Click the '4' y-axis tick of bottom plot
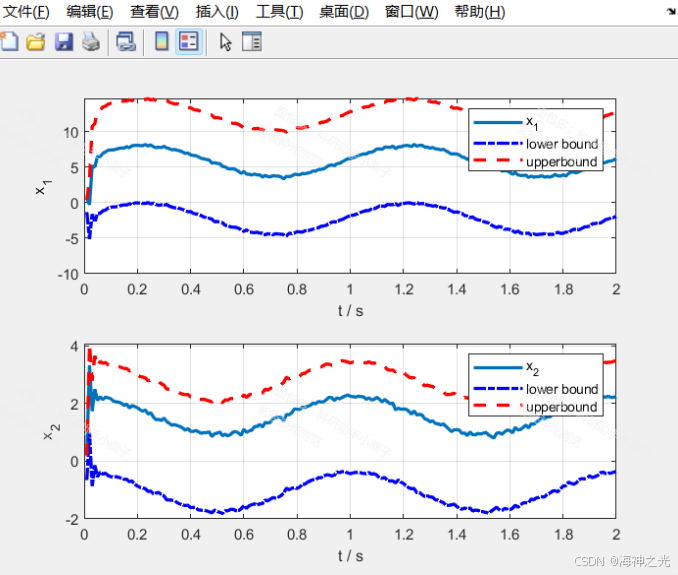 (x=74, y=346)
